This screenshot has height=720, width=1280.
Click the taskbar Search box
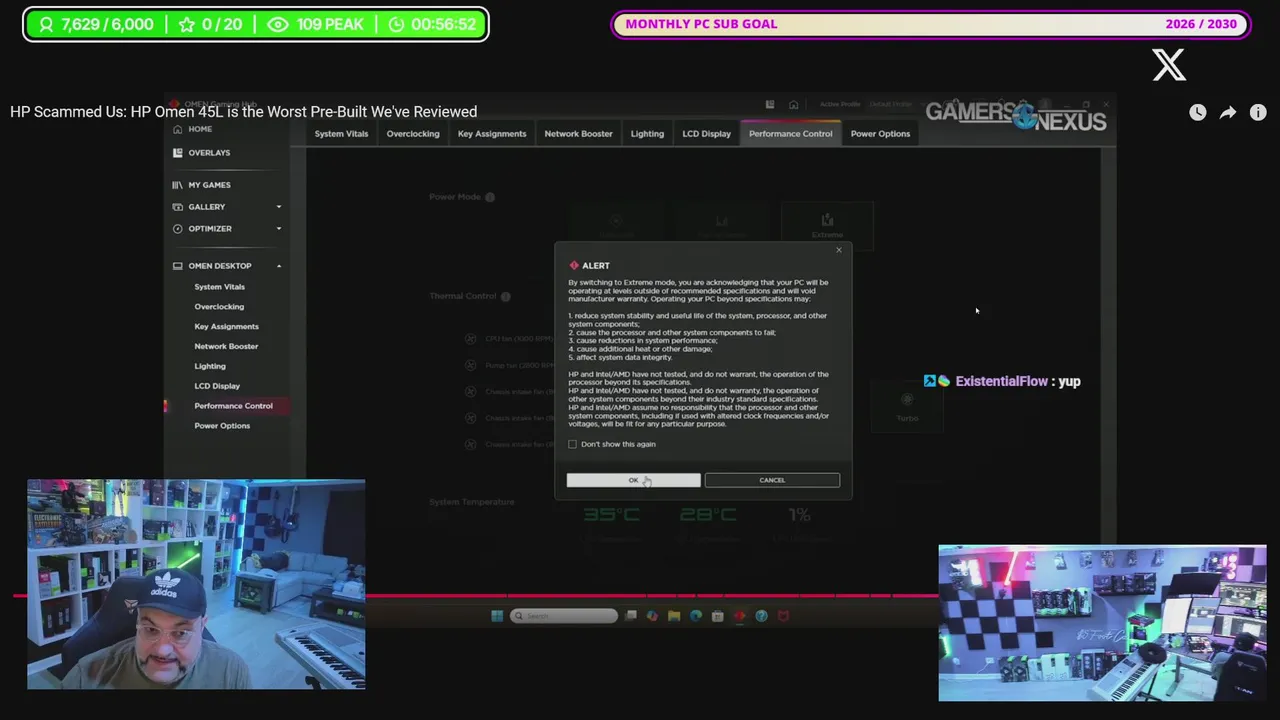[564, 616]
